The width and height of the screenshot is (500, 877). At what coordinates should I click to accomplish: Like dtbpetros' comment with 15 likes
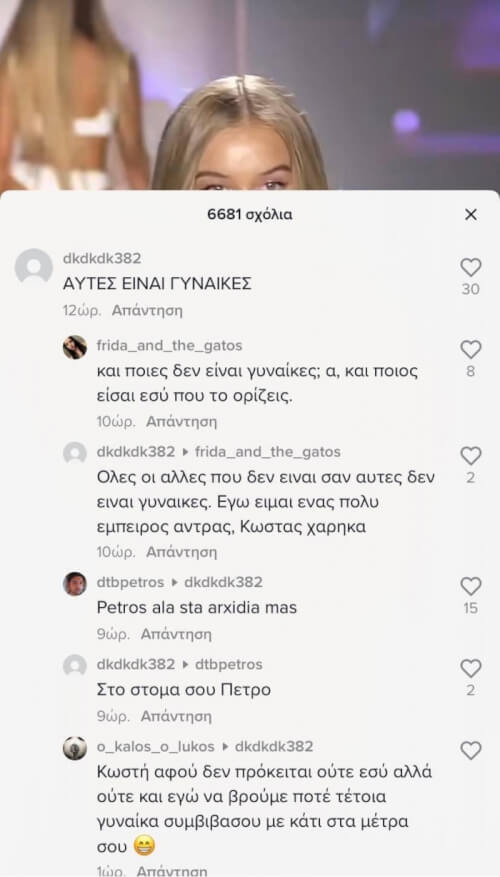click(471, 586)
